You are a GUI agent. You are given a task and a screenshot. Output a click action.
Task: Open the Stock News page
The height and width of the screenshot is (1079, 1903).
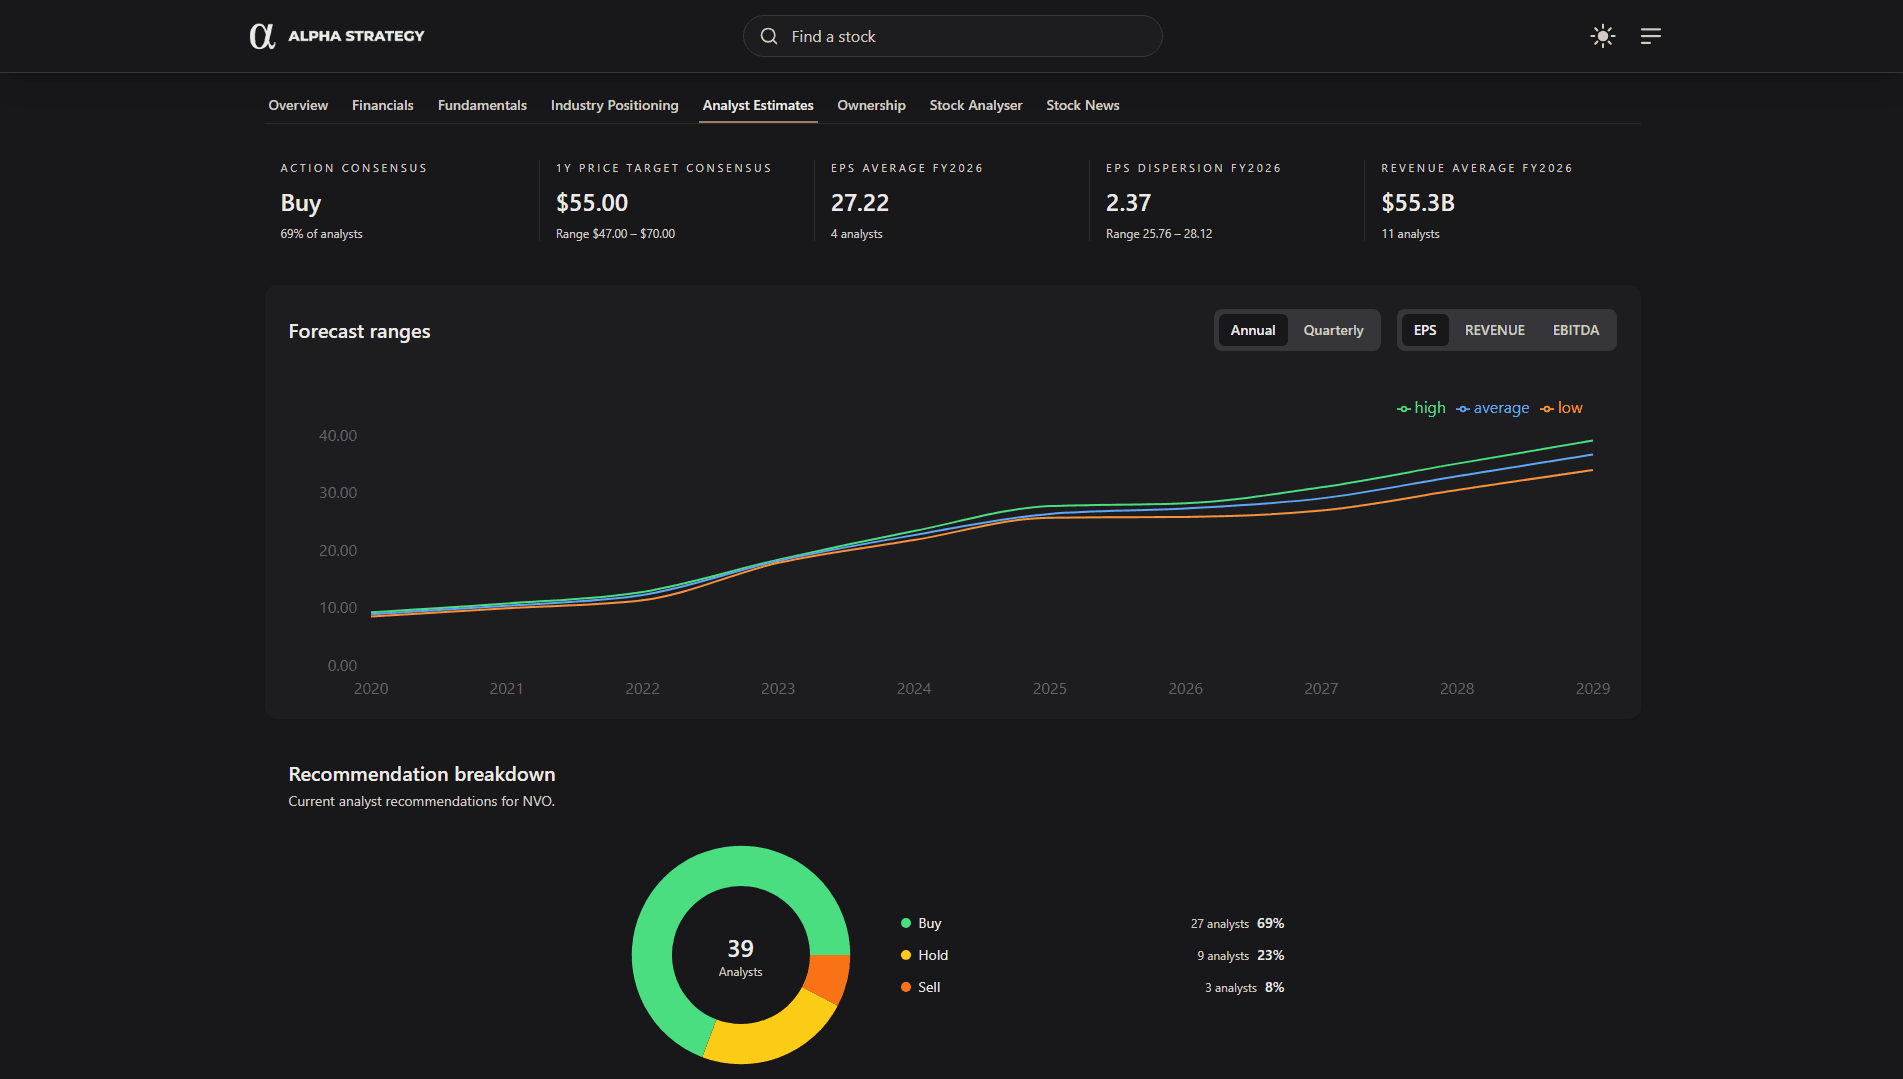pos(1082,105)
